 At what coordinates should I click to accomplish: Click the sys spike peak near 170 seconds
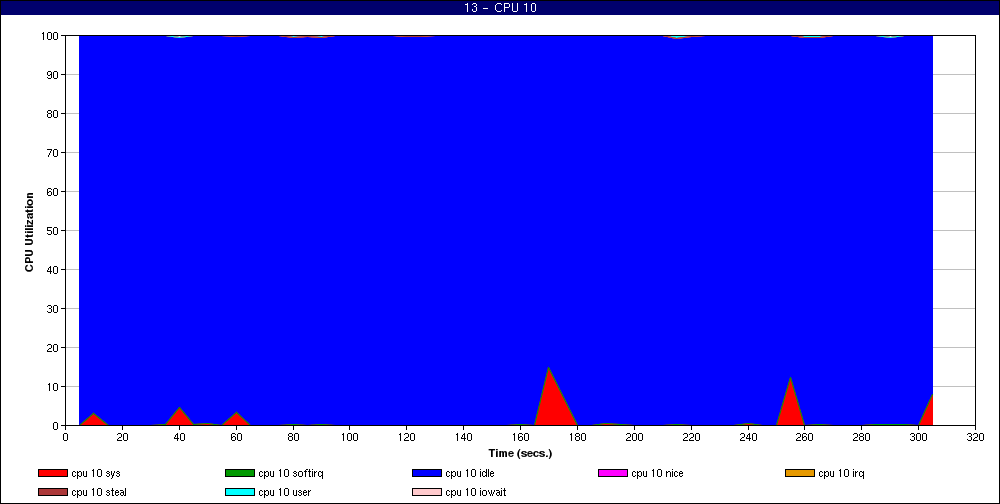(x=548, y=369)
